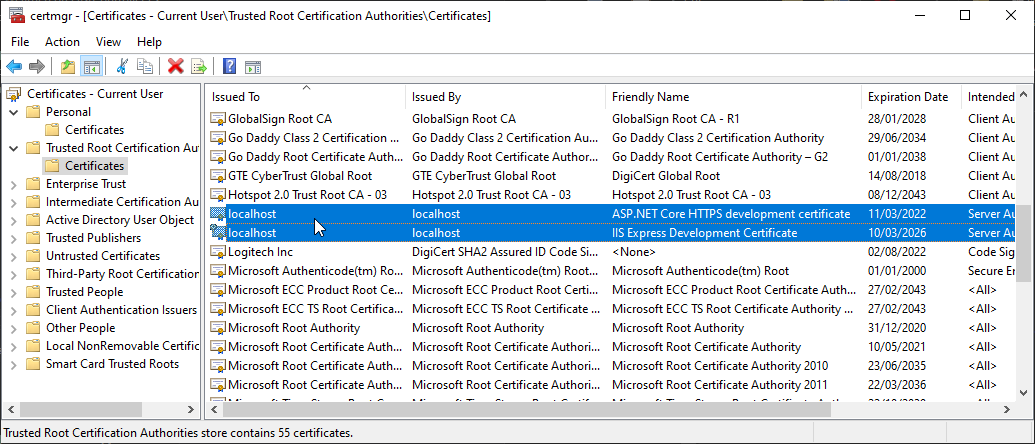Sort by the Issued By column header
This screenshot has width=1035, height=444.
coord(505,97)
